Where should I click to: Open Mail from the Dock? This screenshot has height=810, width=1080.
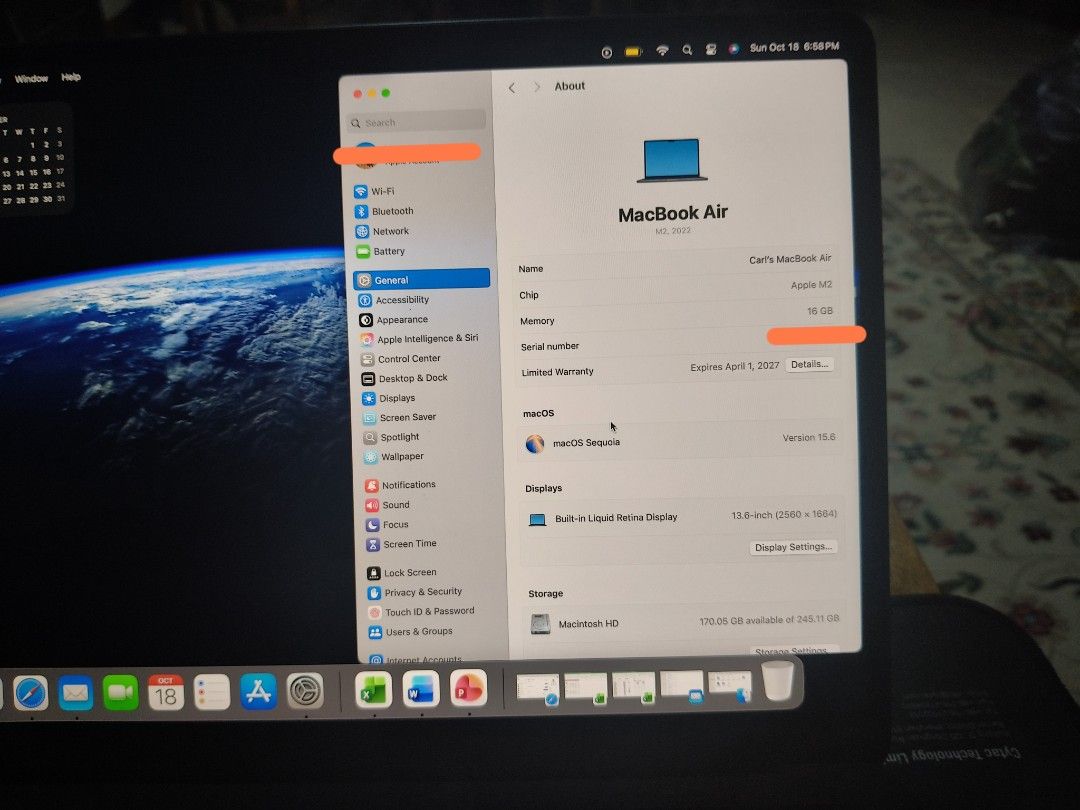pos(75,692)
